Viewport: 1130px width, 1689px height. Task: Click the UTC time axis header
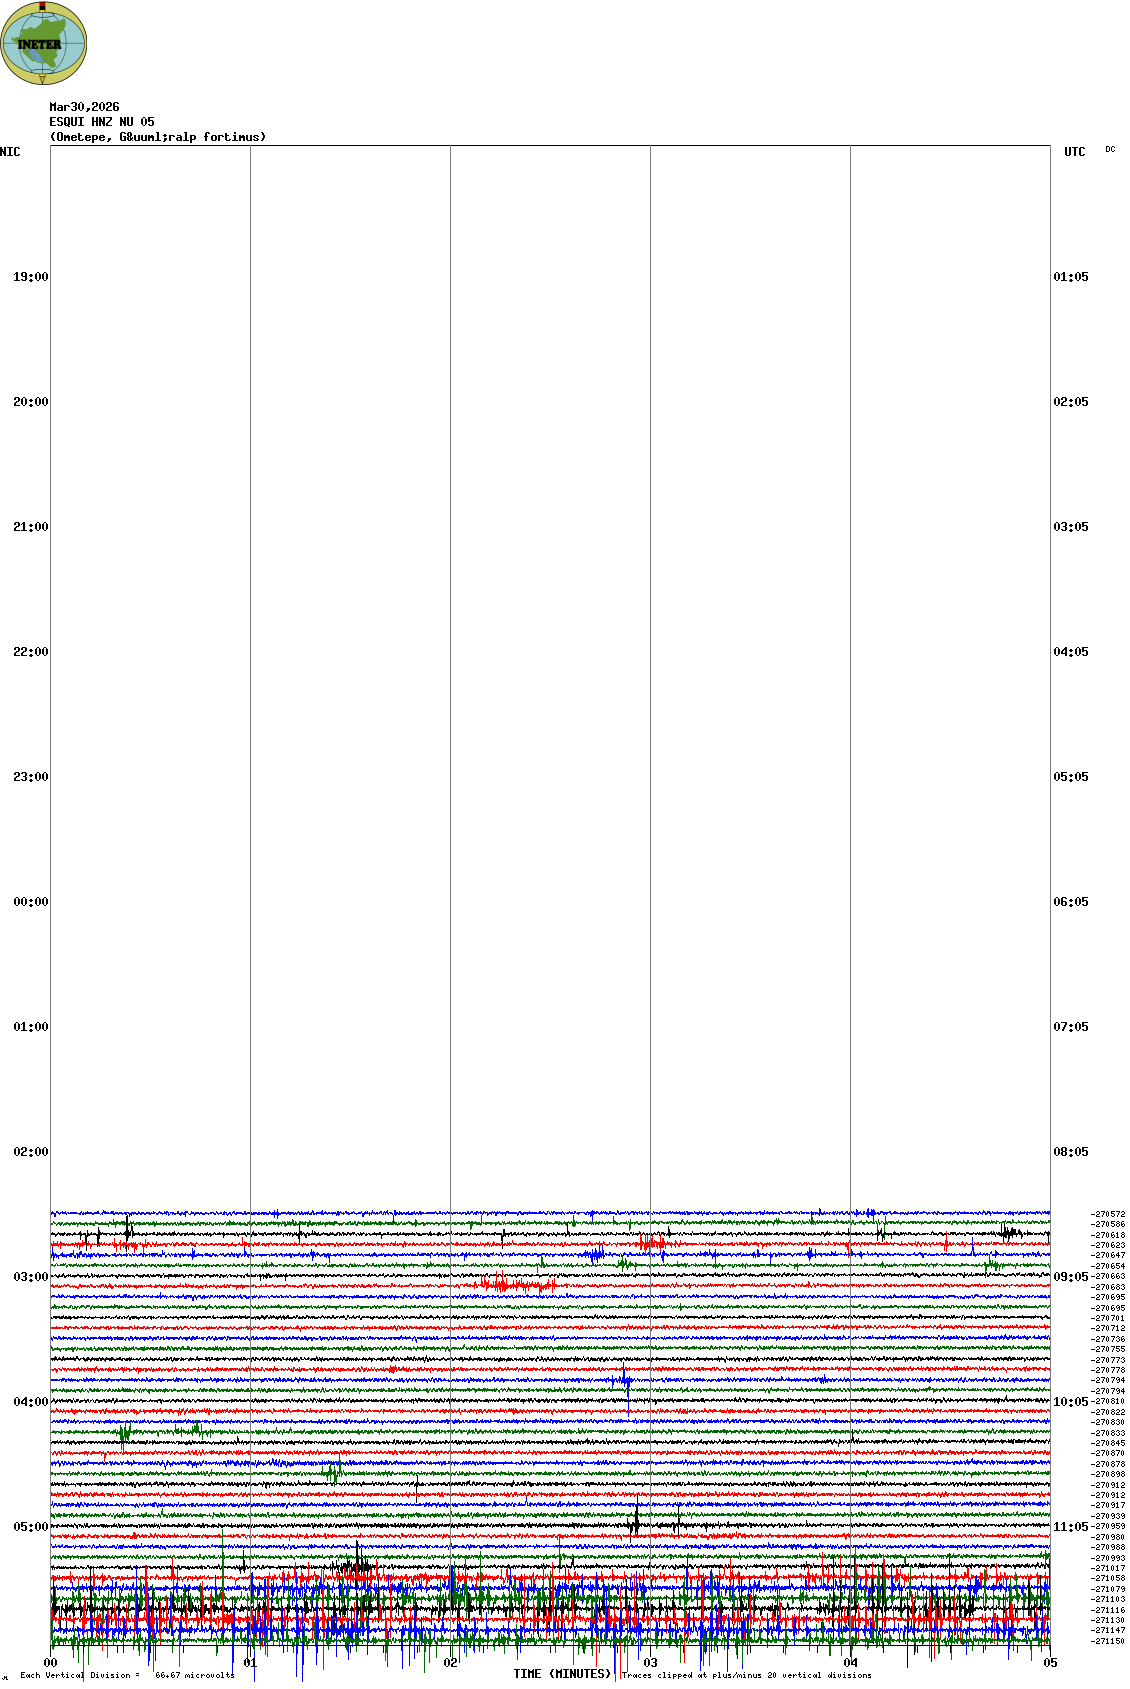tap(1074, 152)
